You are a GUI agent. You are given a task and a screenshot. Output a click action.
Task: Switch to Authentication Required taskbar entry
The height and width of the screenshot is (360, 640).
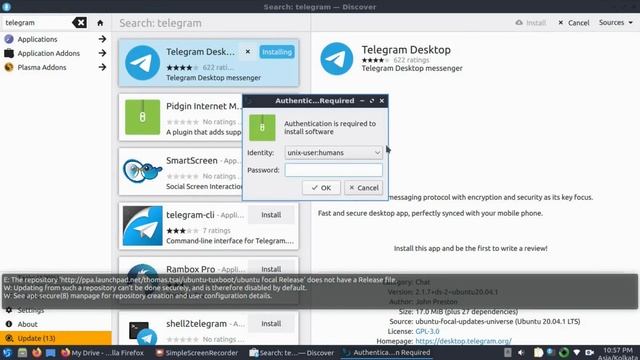click(x=386, y=353)
